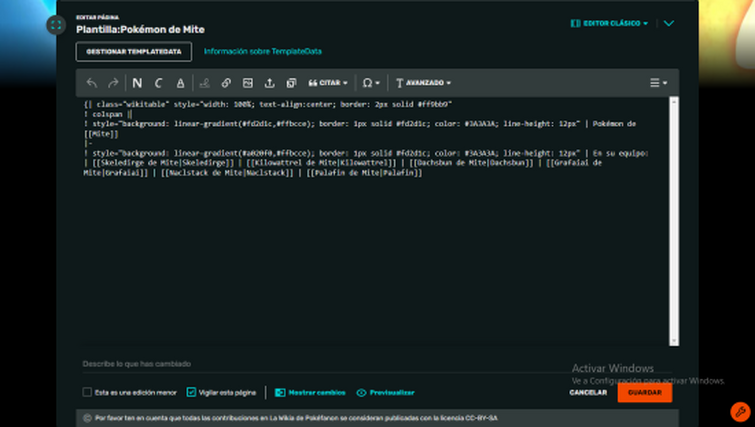Image resolution: width=755 pixels, height=427 pixels.
Task: Click the redo arrow icon
Action: coord(113,83)
